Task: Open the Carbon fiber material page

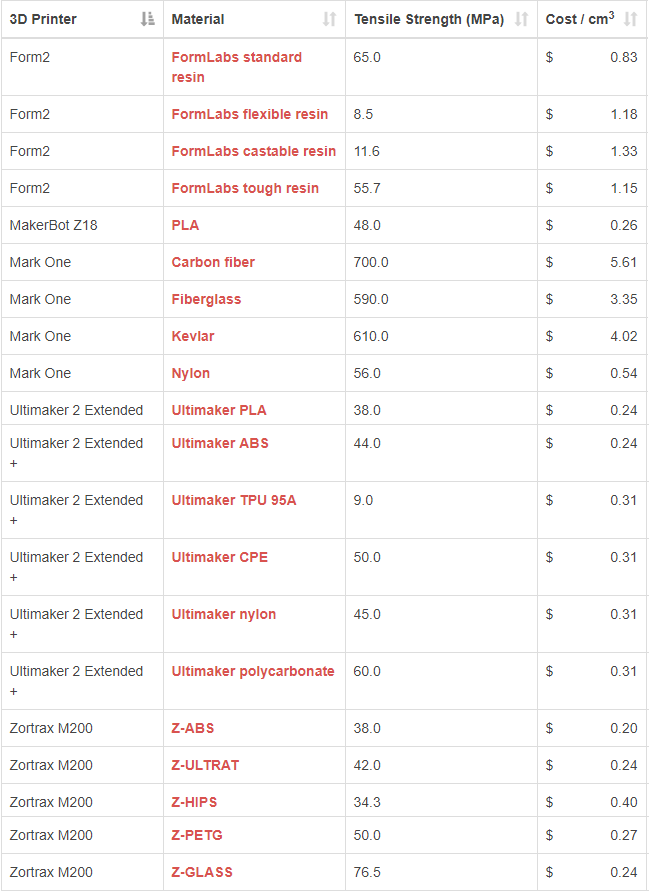Action: pyautogui.click(x=213, y=262)
